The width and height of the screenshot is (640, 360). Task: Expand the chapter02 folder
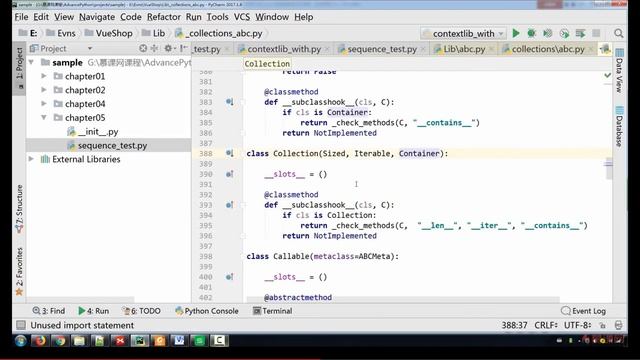pyautogui.click(x=44, y=90)
